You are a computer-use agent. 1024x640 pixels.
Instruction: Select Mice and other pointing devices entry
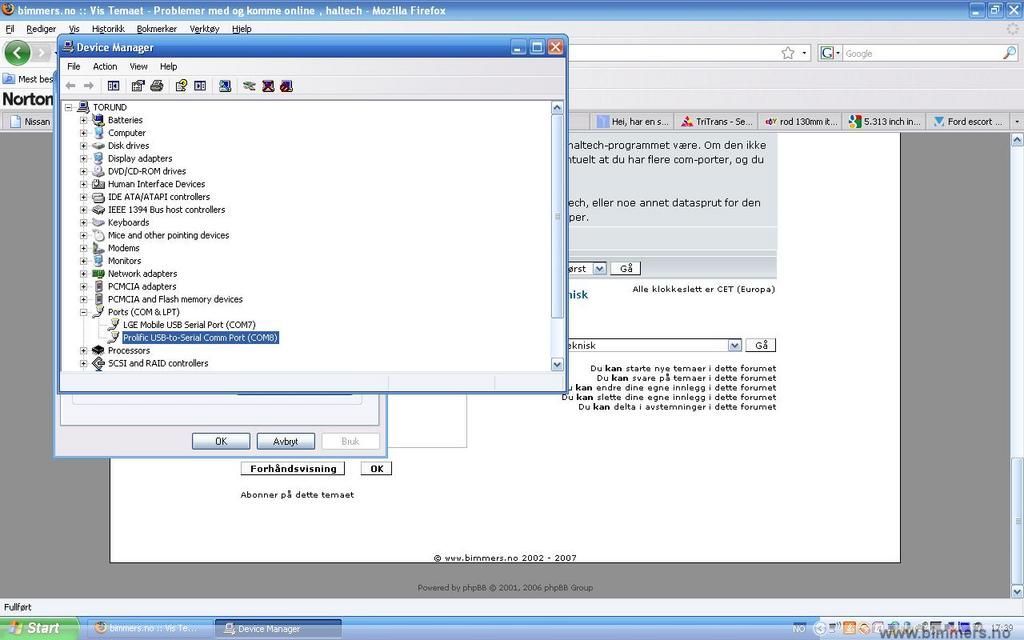(x=168, y=235)
